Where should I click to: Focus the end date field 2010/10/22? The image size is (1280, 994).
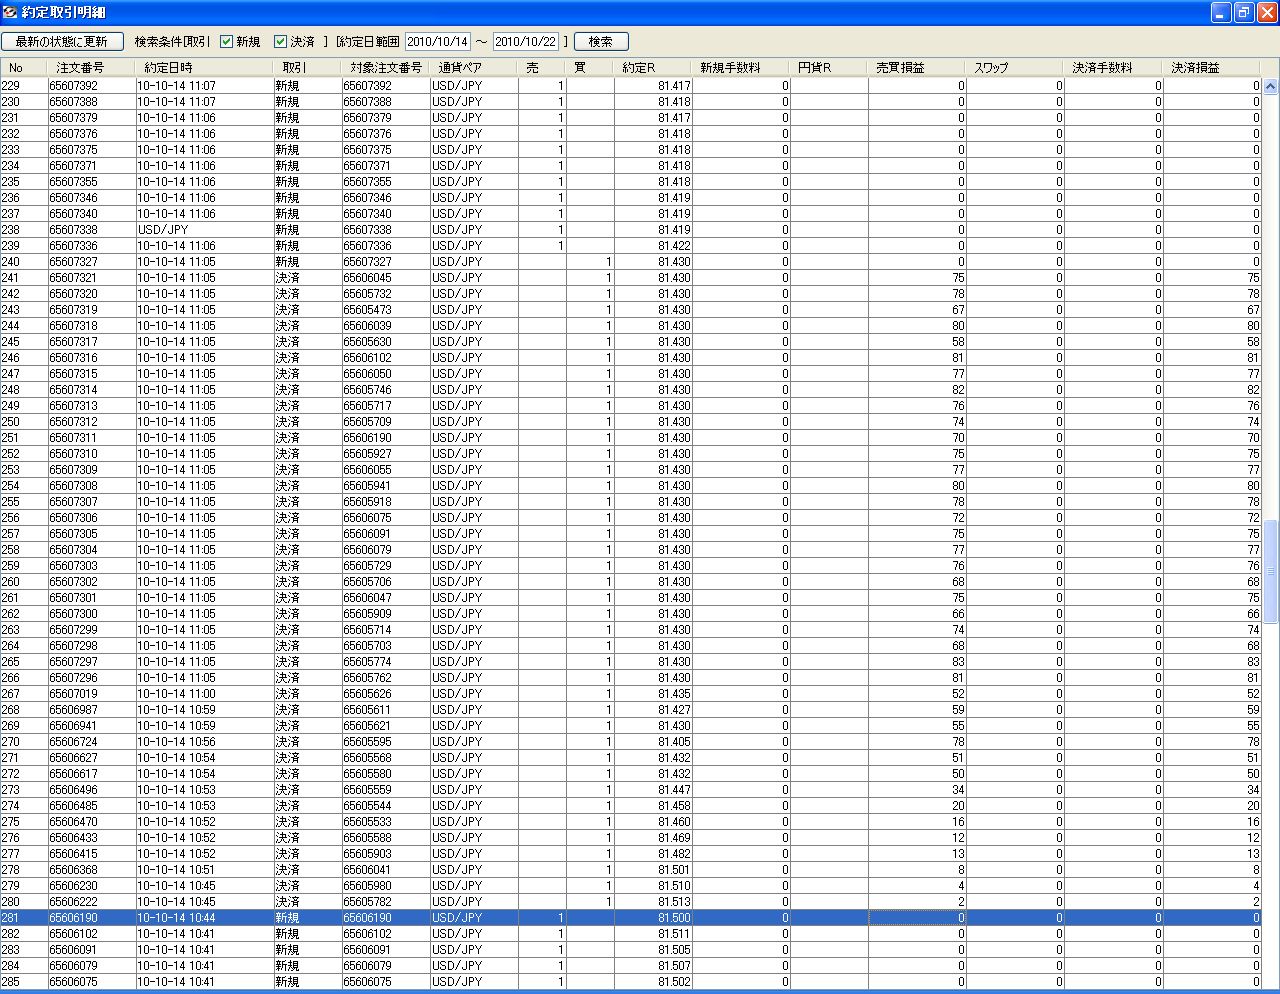tap(525, 42)
